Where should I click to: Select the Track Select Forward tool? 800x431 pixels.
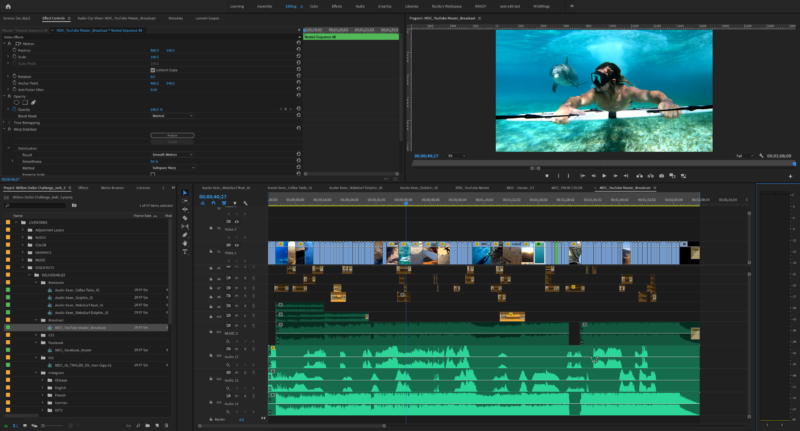(185, 201)
